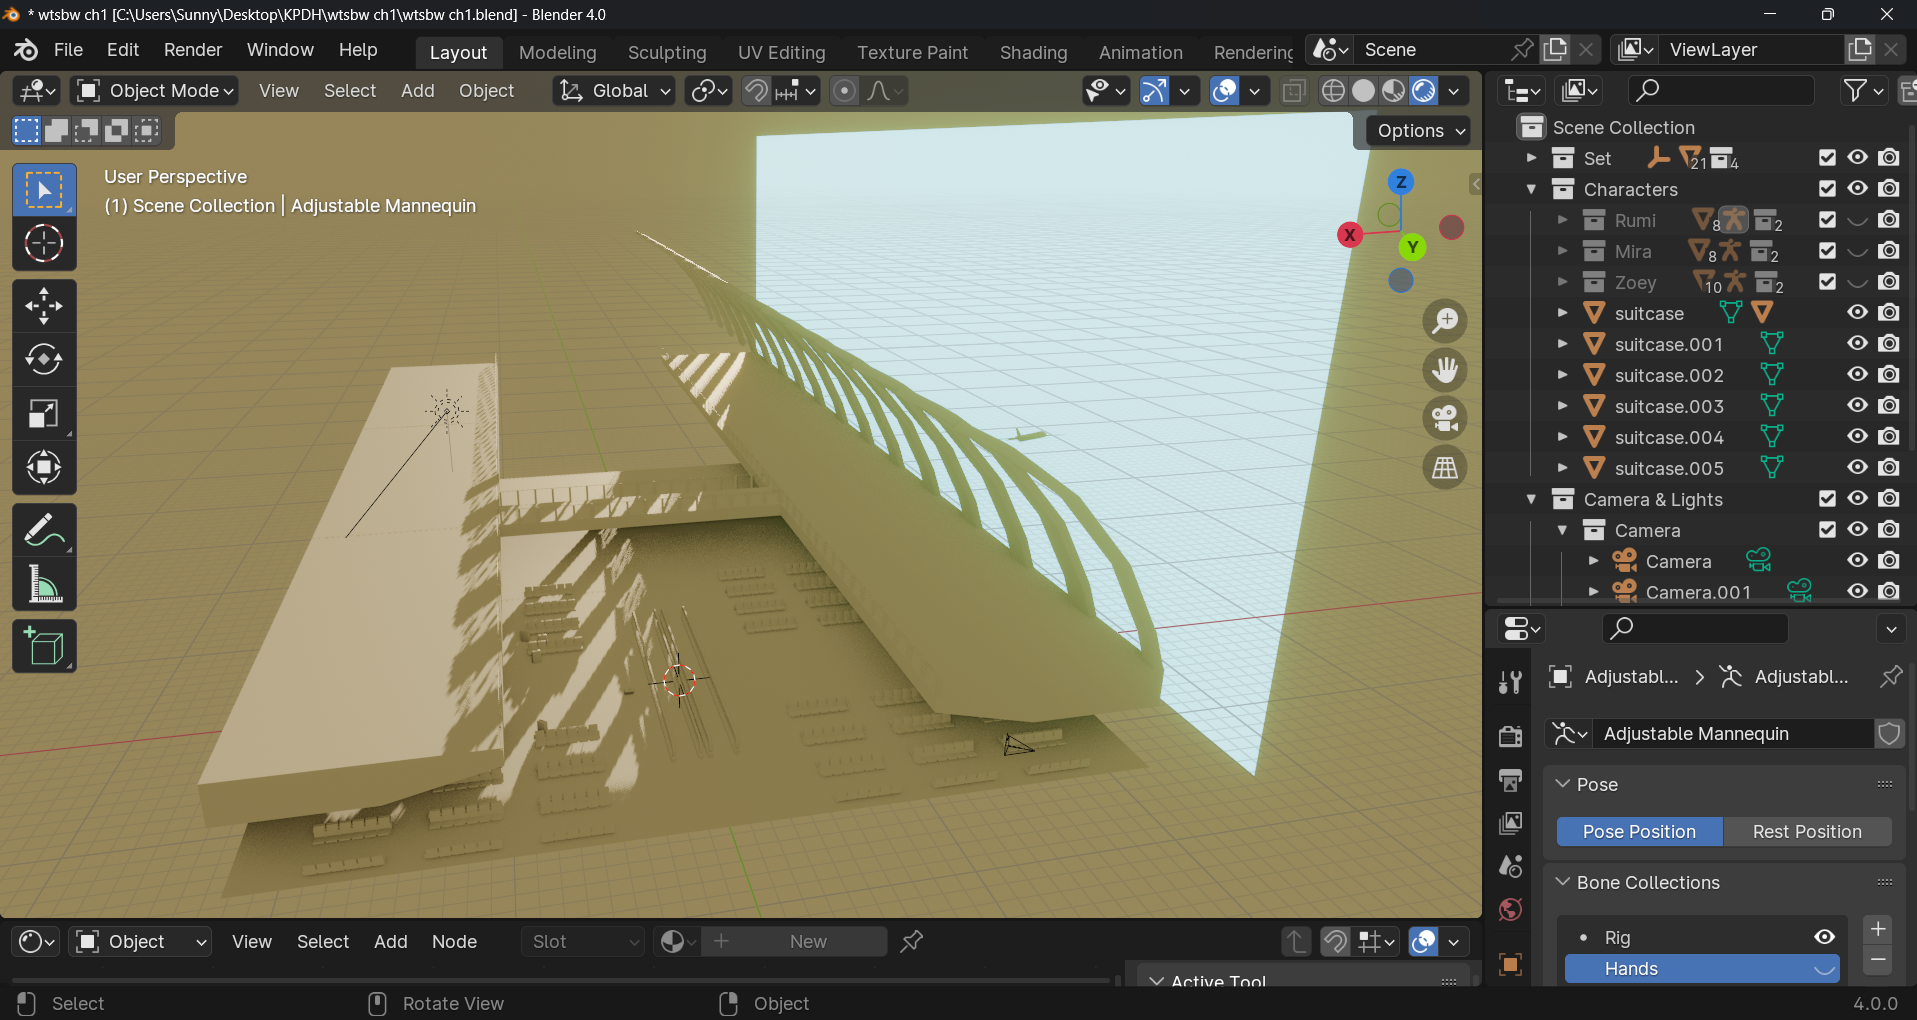The width and height of the screenshot is (1917, 1020).
Task: Remove the selected bone collection
Action: click(x=1878, y=960)
